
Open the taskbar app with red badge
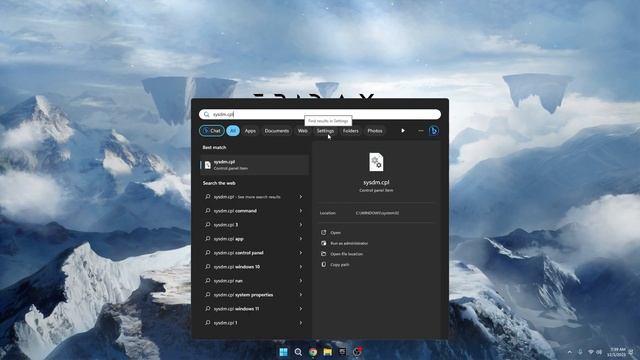357,352
